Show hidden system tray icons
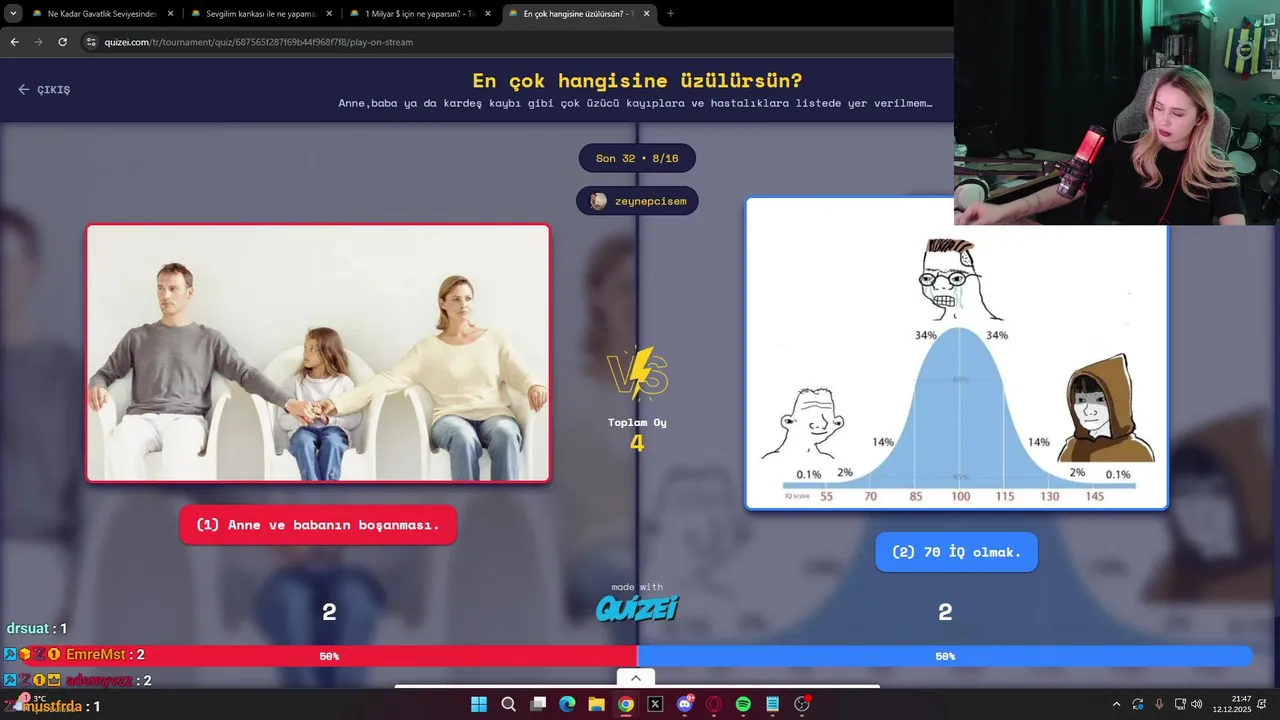This screenshot has width=1280, height=720. pos(1116,704)
